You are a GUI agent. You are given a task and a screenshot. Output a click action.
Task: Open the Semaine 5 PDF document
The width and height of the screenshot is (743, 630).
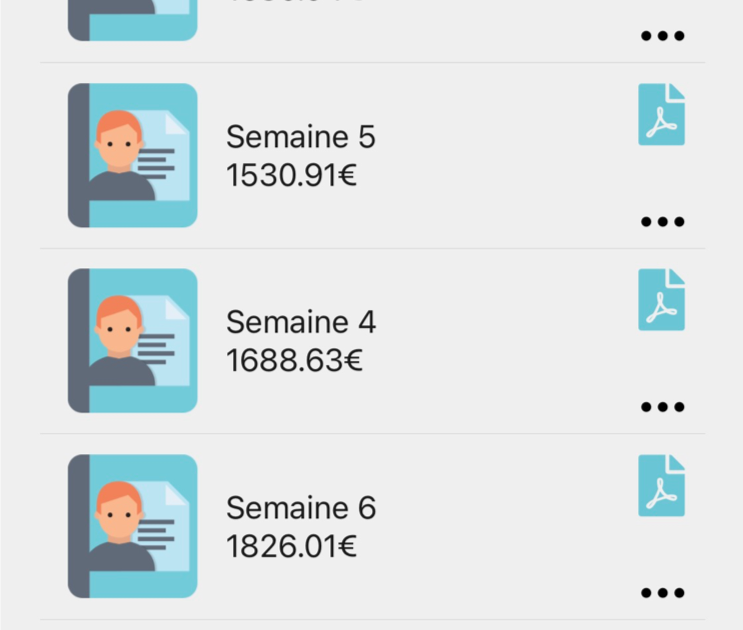click(x=661, y=114)
